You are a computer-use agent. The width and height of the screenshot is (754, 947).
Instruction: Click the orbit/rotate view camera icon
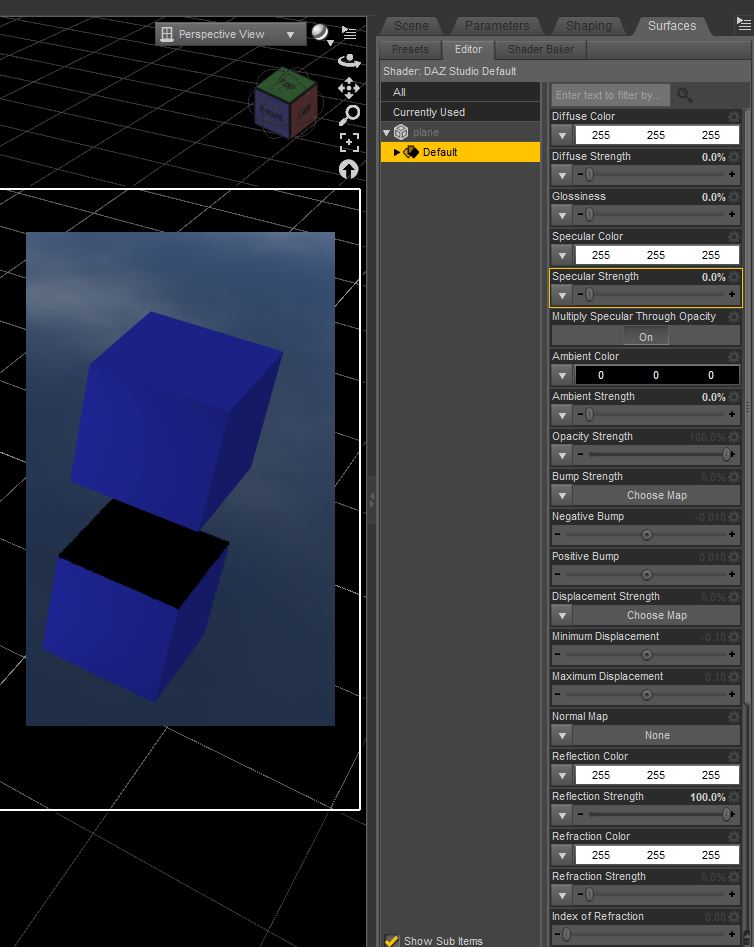click(x=348, y=61)
